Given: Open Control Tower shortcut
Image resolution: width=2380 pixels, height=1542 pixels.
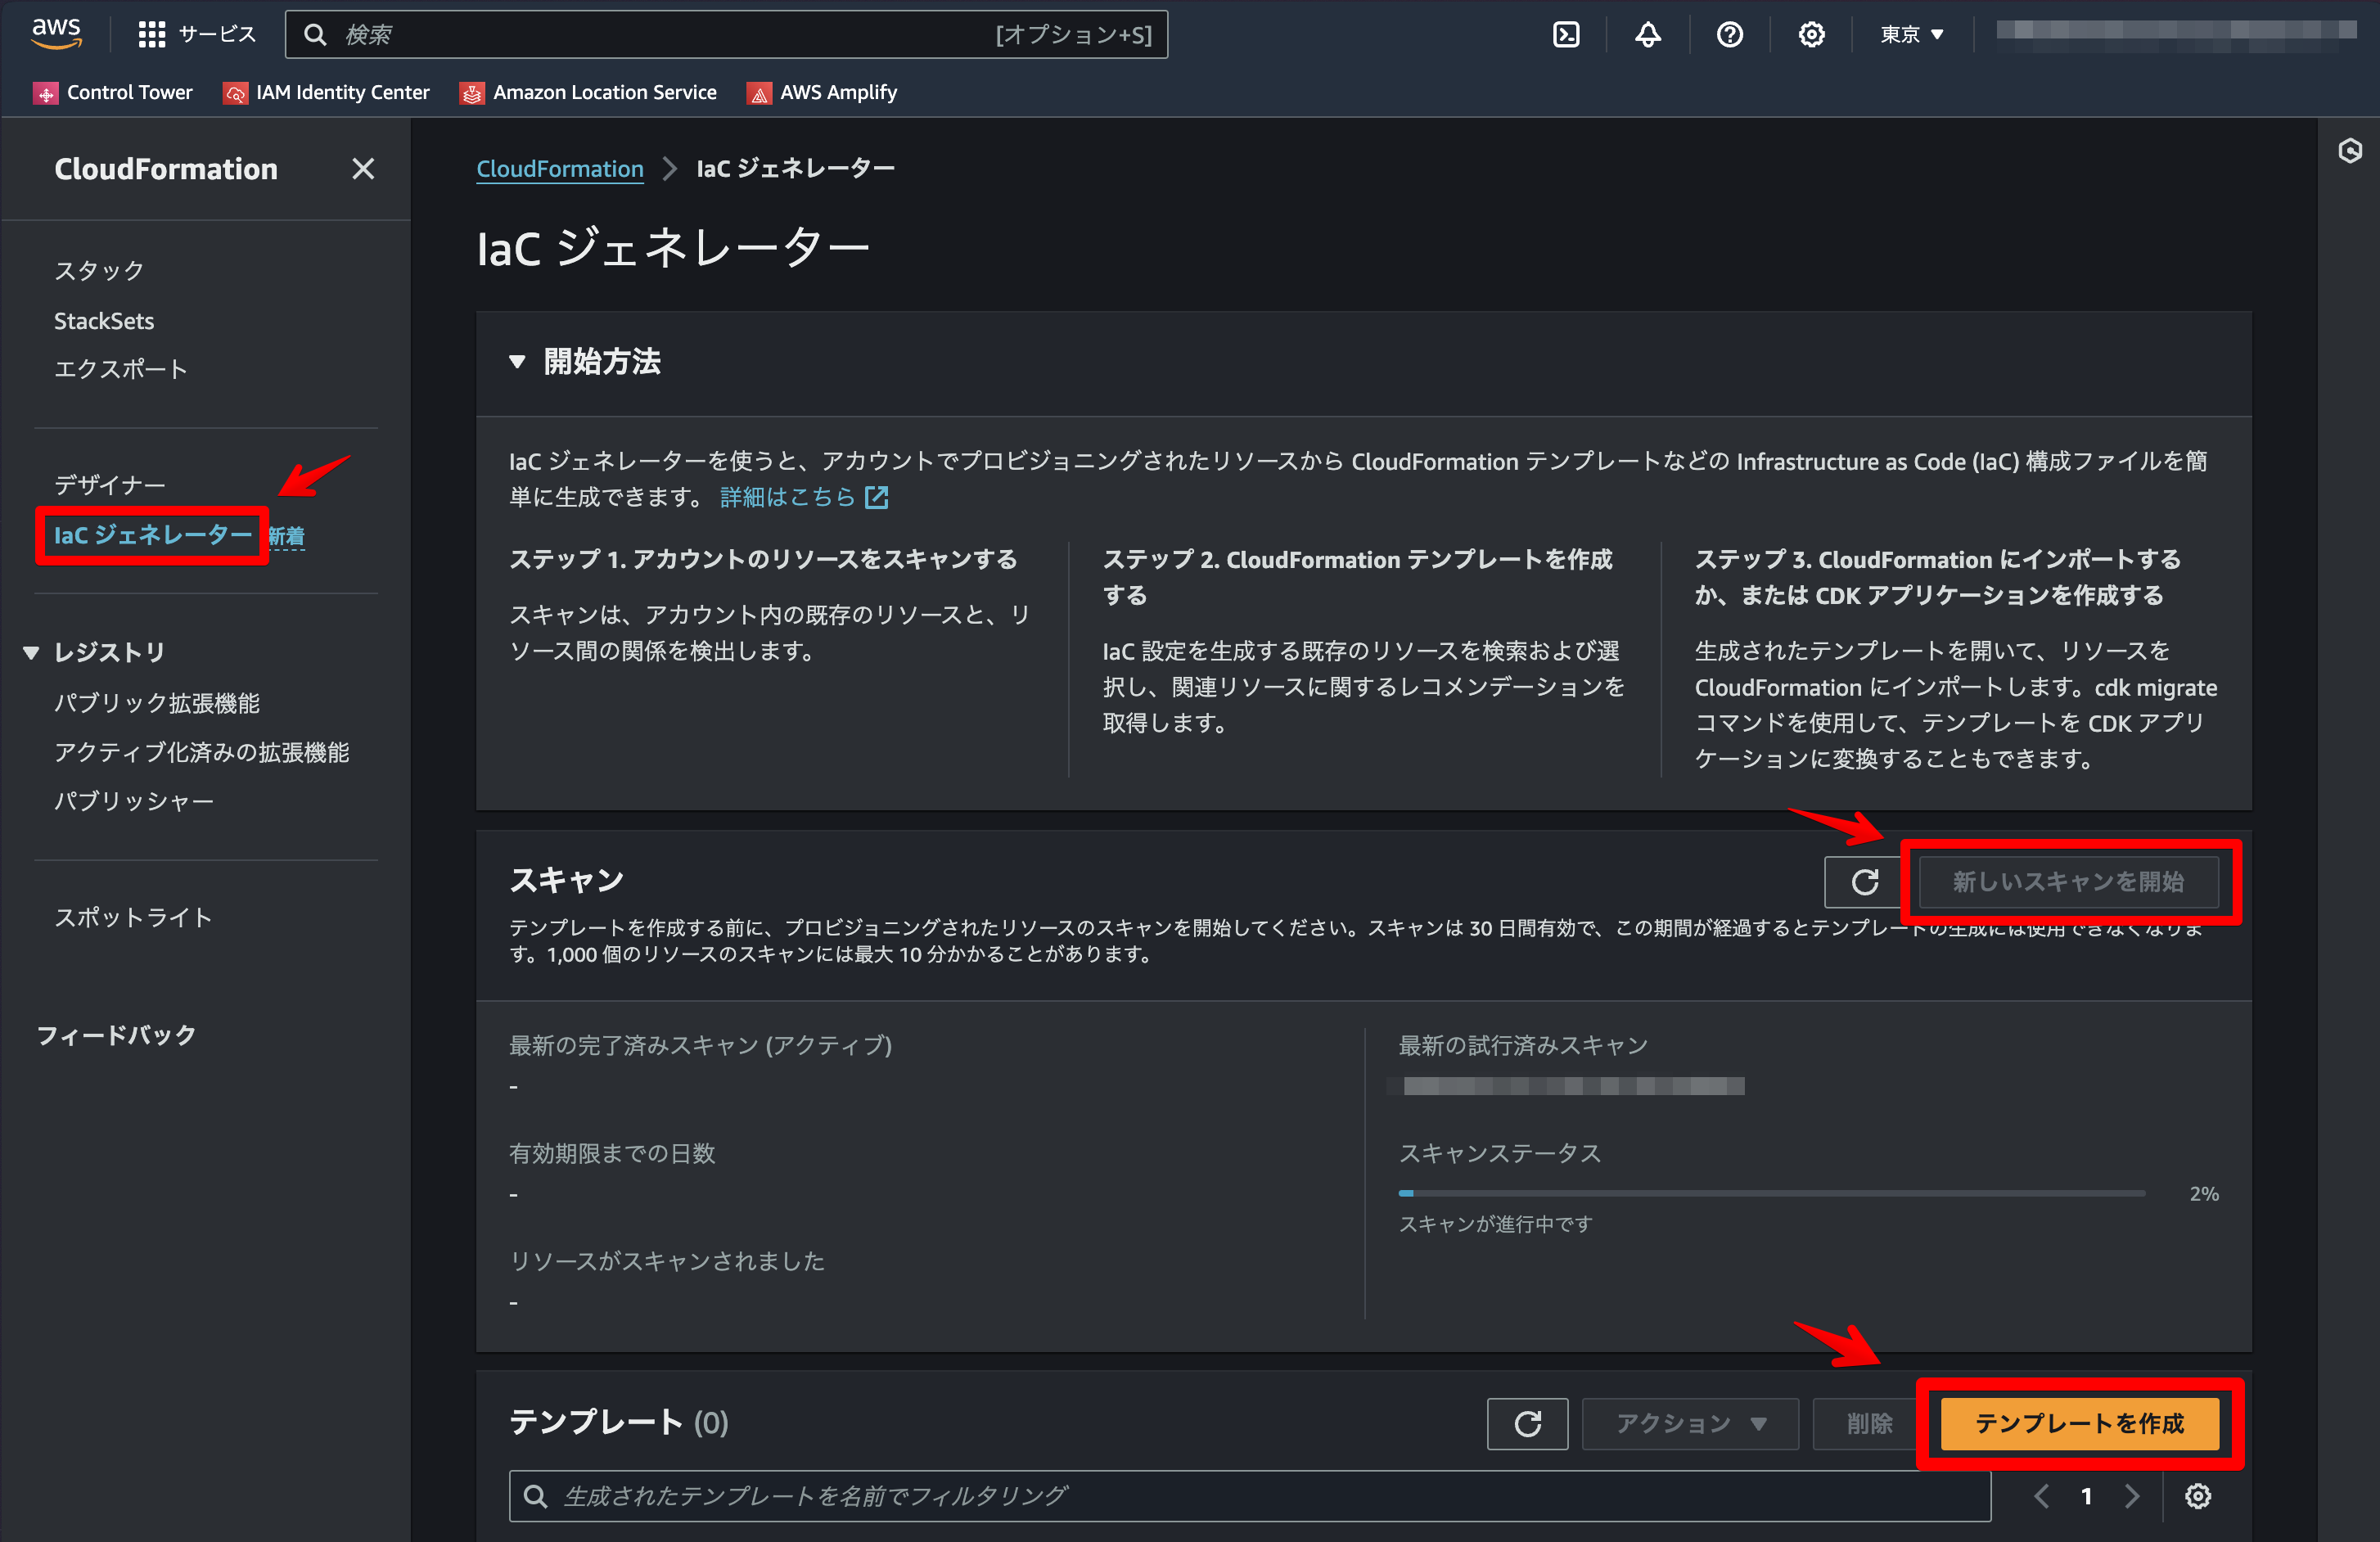Looking at the screenshot, I should coord(112,92).
